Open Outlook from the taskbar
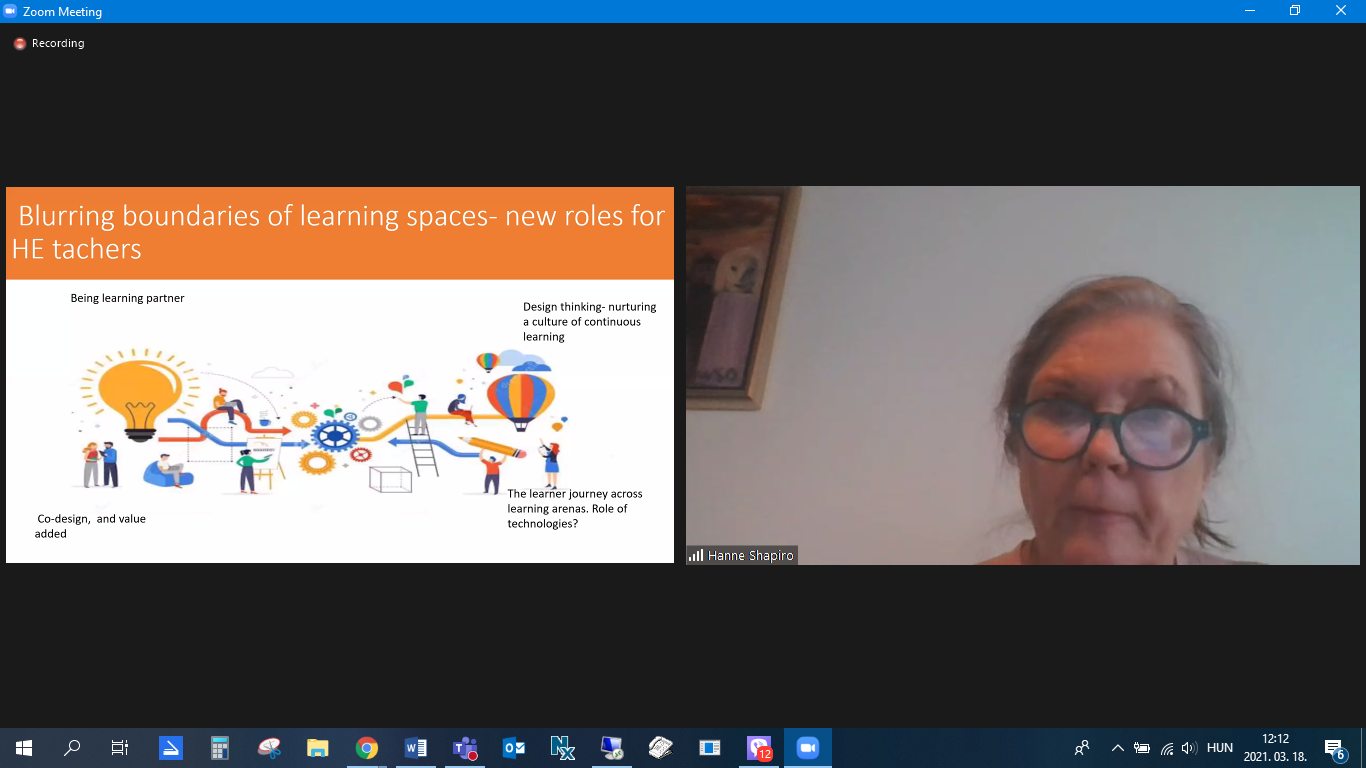The image size is (1366, 768). coord(514,748)
